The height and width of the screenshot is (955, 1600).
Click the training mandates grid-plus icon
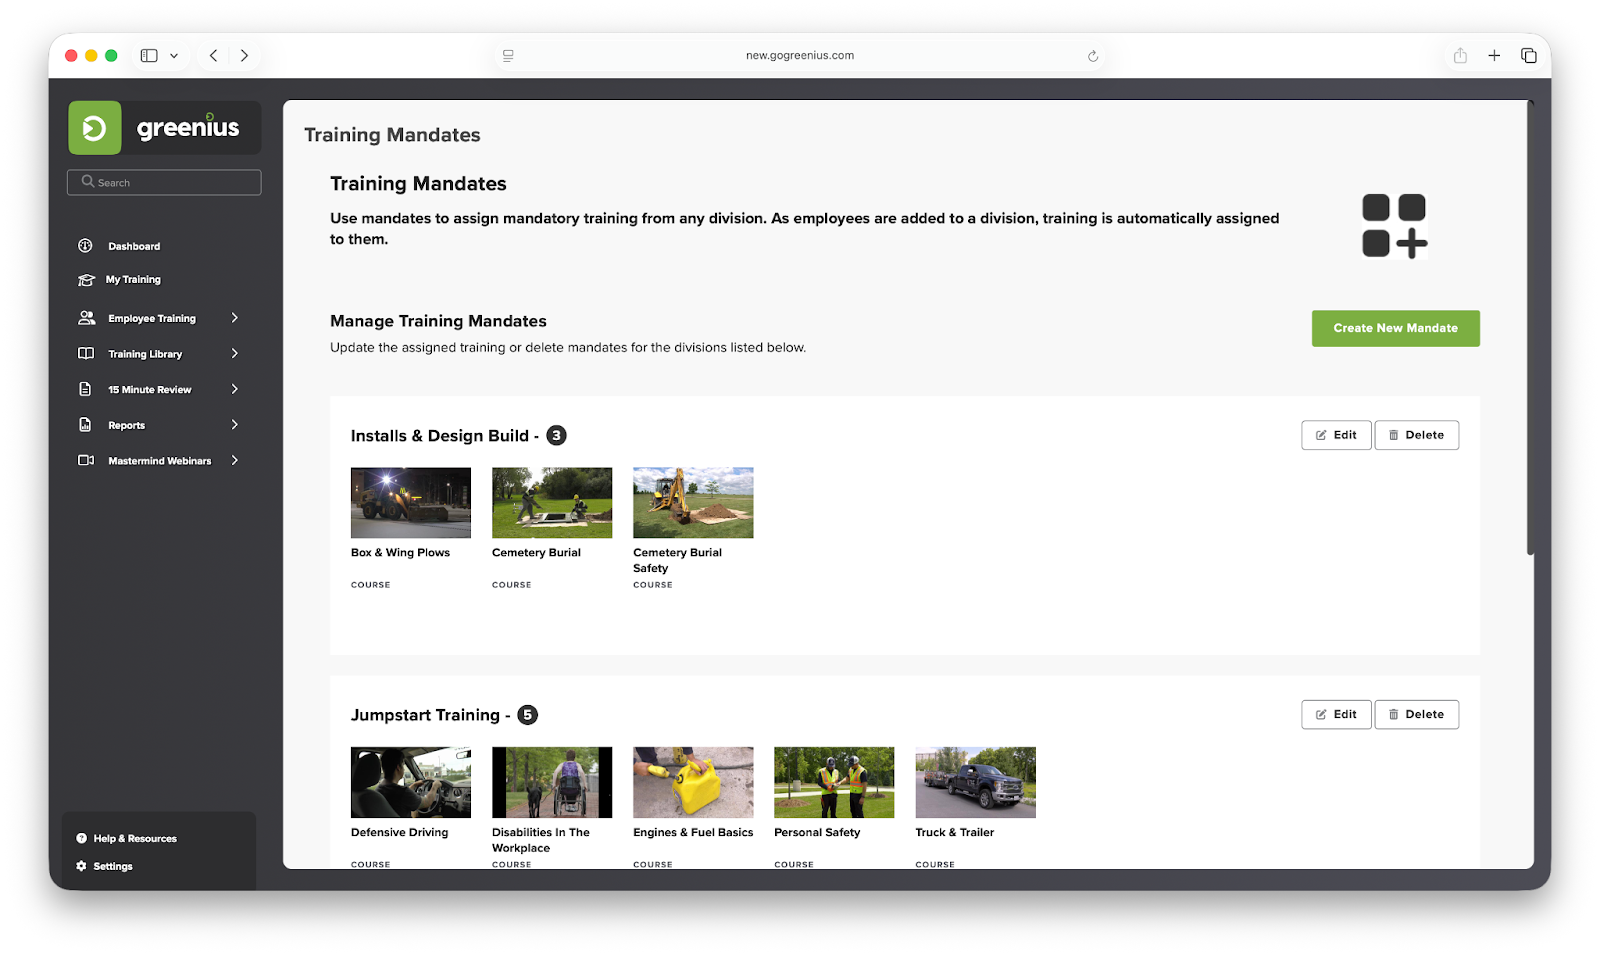point(1395,226)
